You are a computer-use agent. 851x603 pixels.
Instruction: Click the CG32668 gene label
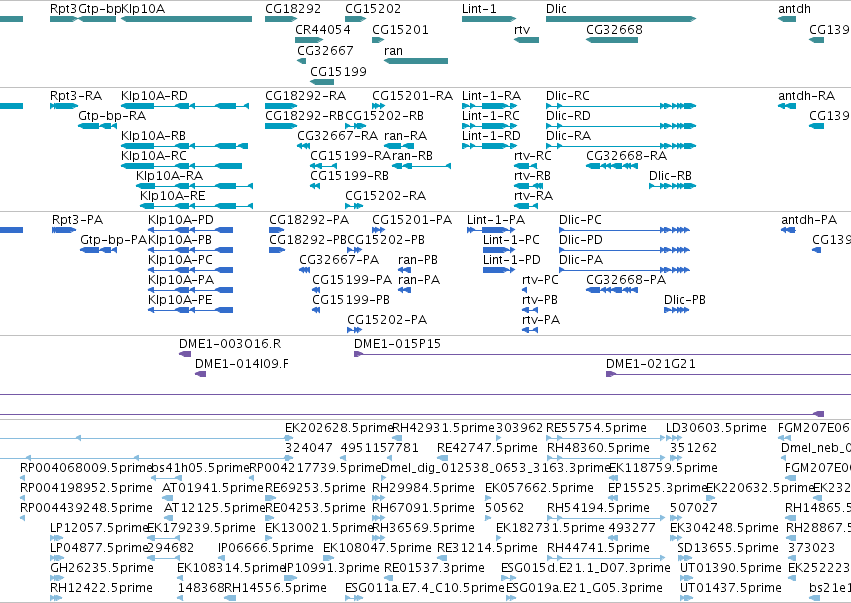(x=614, y=29)
